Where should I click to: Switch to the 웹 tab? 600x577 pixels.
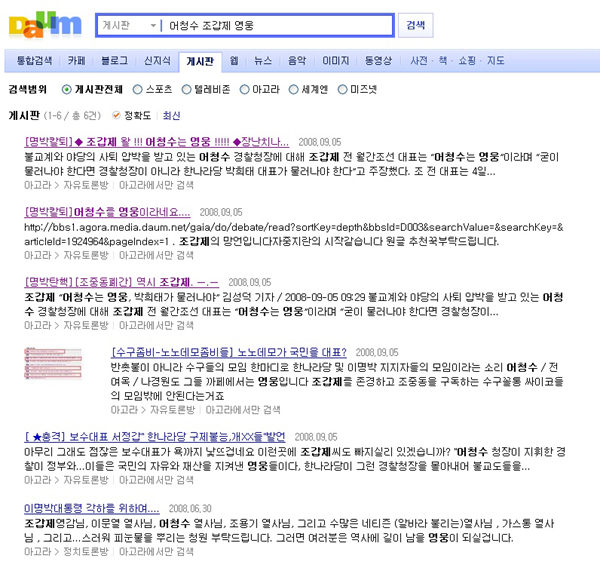click(x=234, y=60)
